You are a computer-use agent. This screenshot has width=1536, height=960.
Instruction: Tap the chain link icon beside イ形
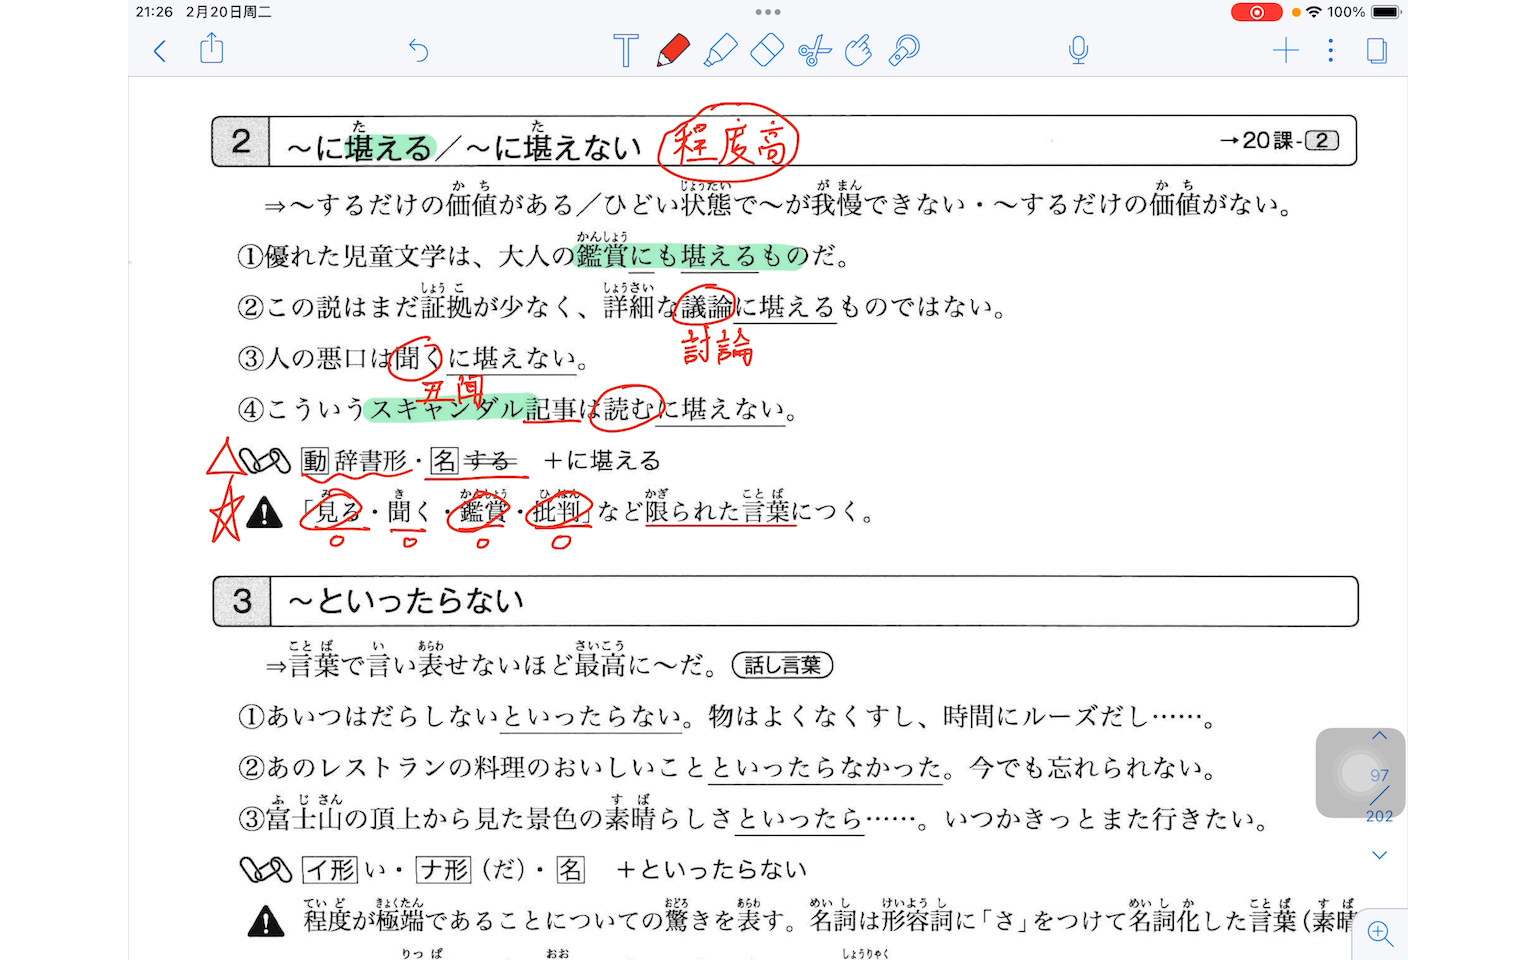pyautogui.click(x=266, y=870)
